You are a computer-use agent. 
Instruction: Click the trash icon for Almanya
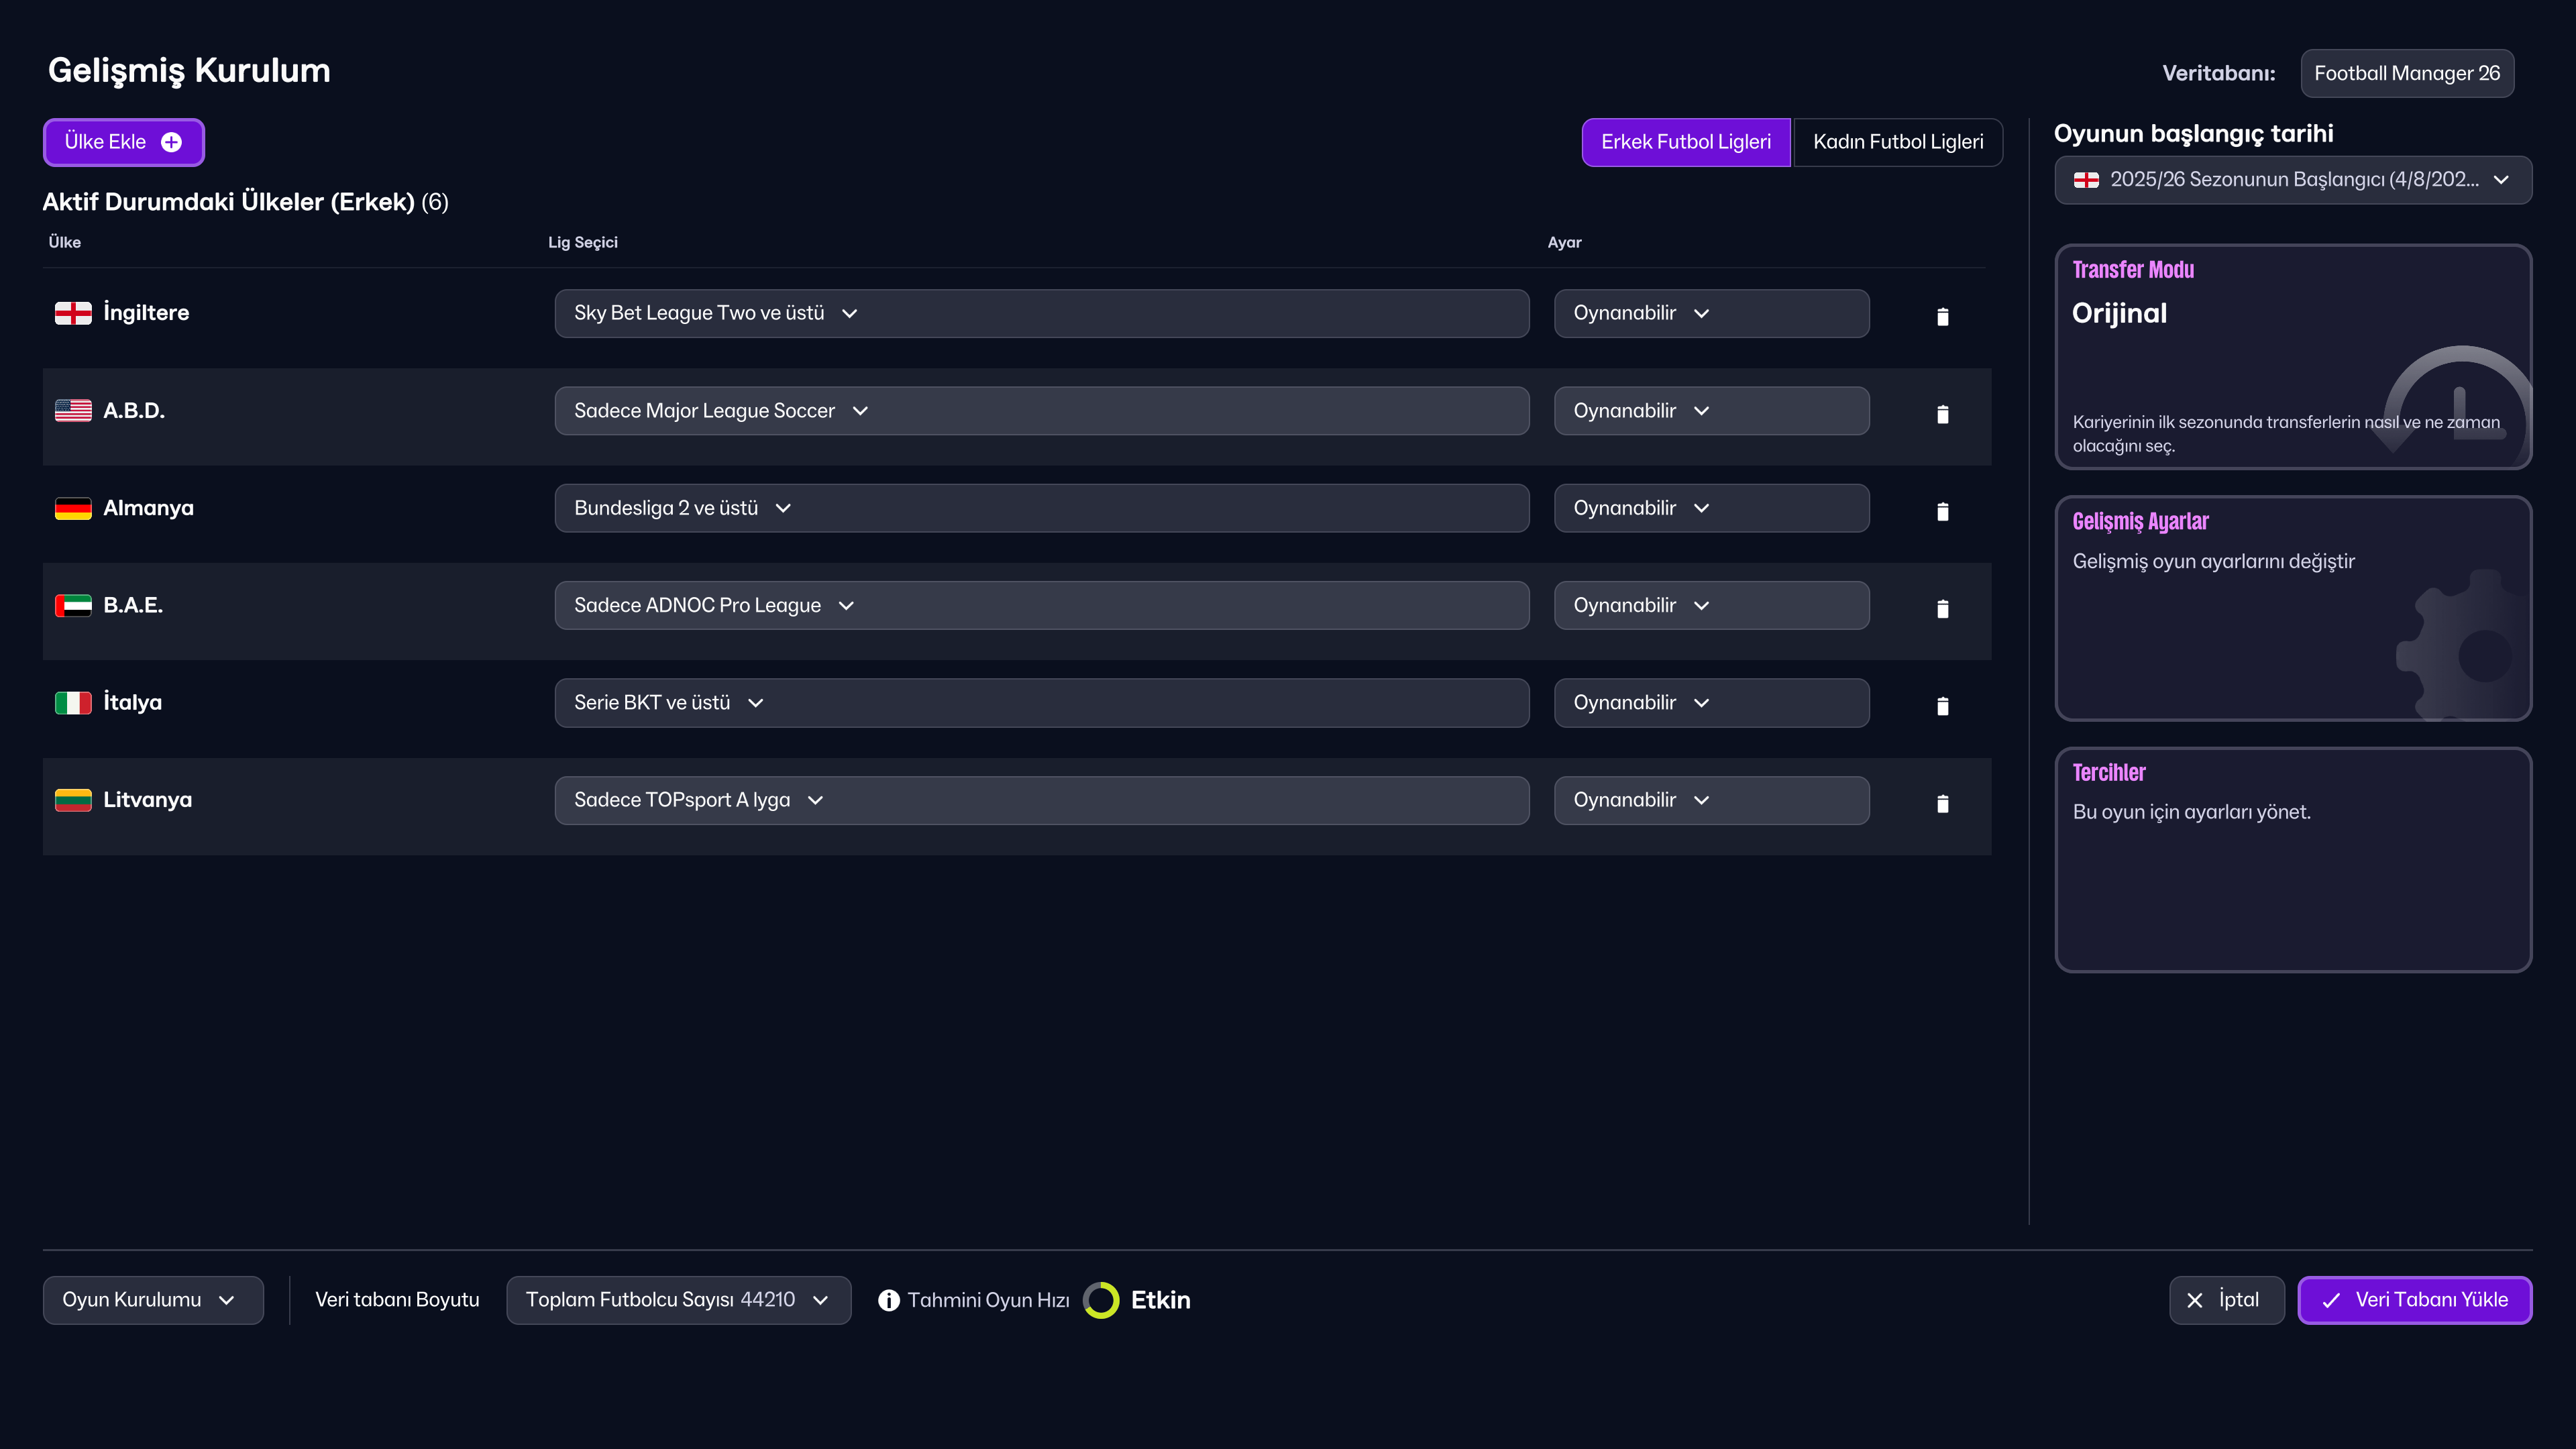point(1942,511)
